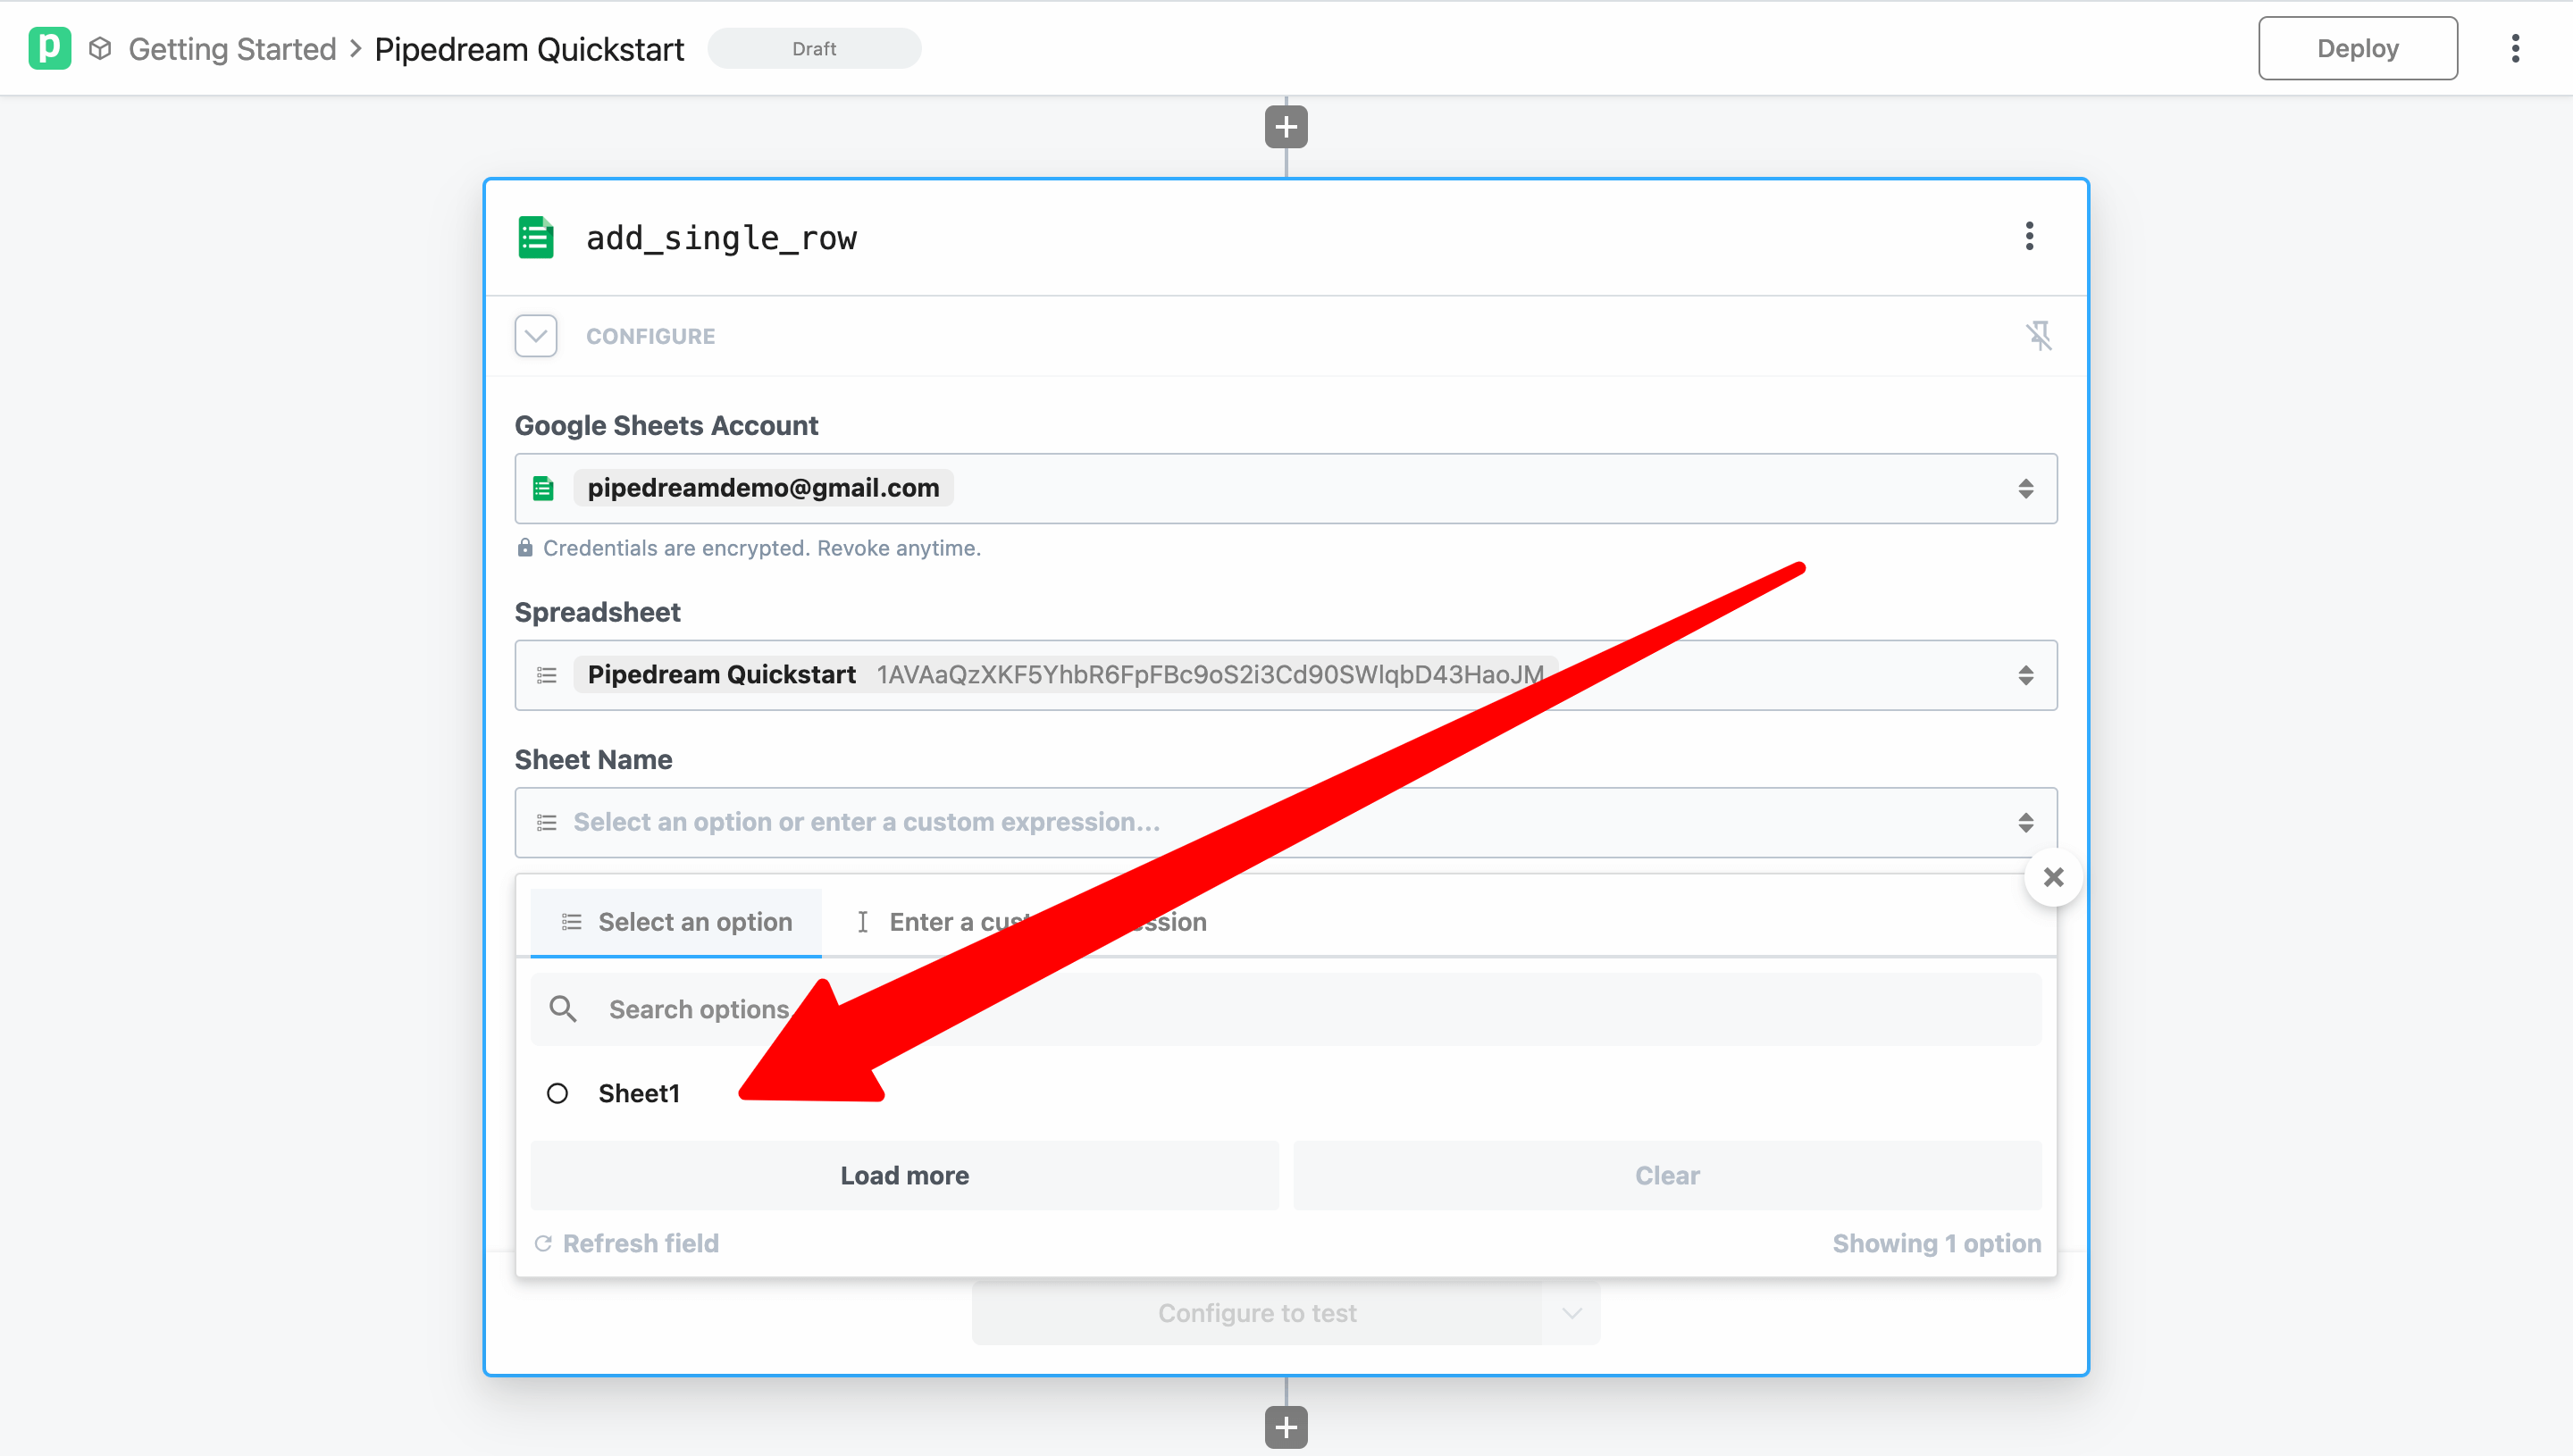The image size is (2573, 1456).
Task: Click the Clear button in dropdown
Action: coord(1668,1173)
